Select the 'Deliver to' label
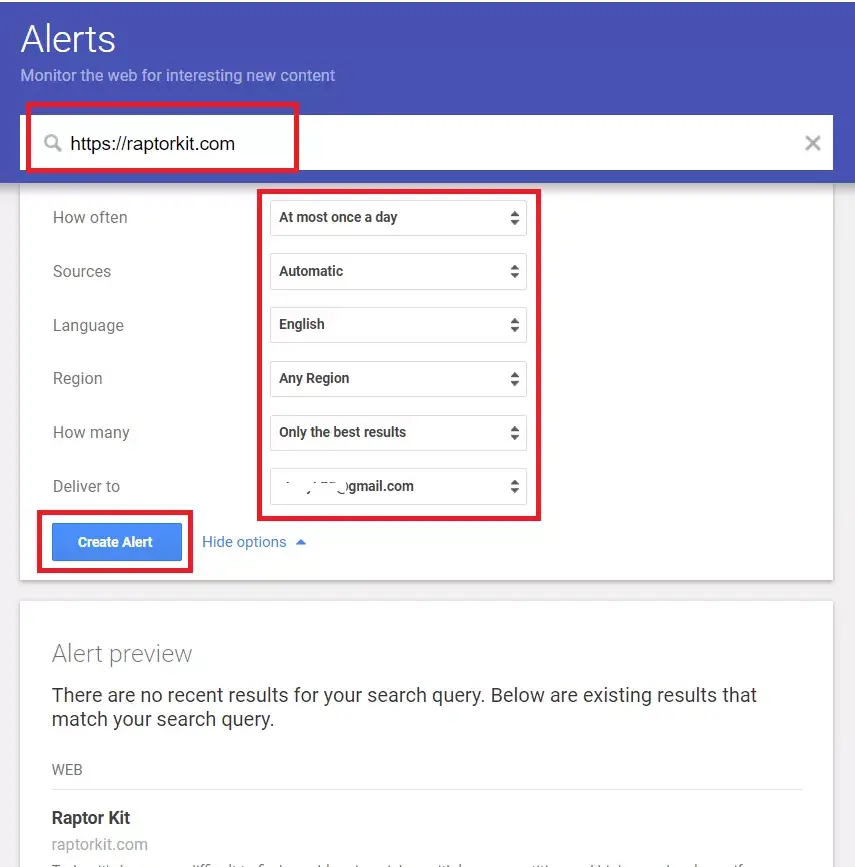The width and height of the screenshot is (855, 867). [x=86, y=487]
